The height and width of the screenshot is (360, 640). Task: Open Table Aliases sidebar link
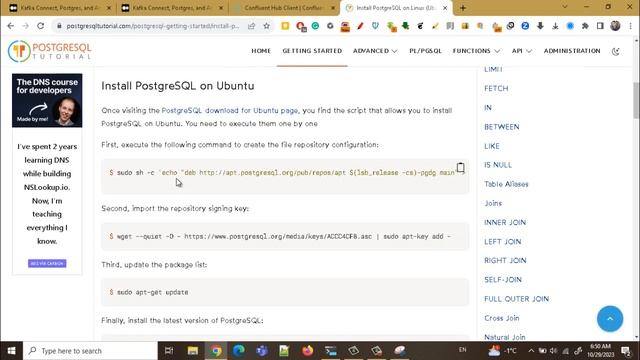point(506,184)
